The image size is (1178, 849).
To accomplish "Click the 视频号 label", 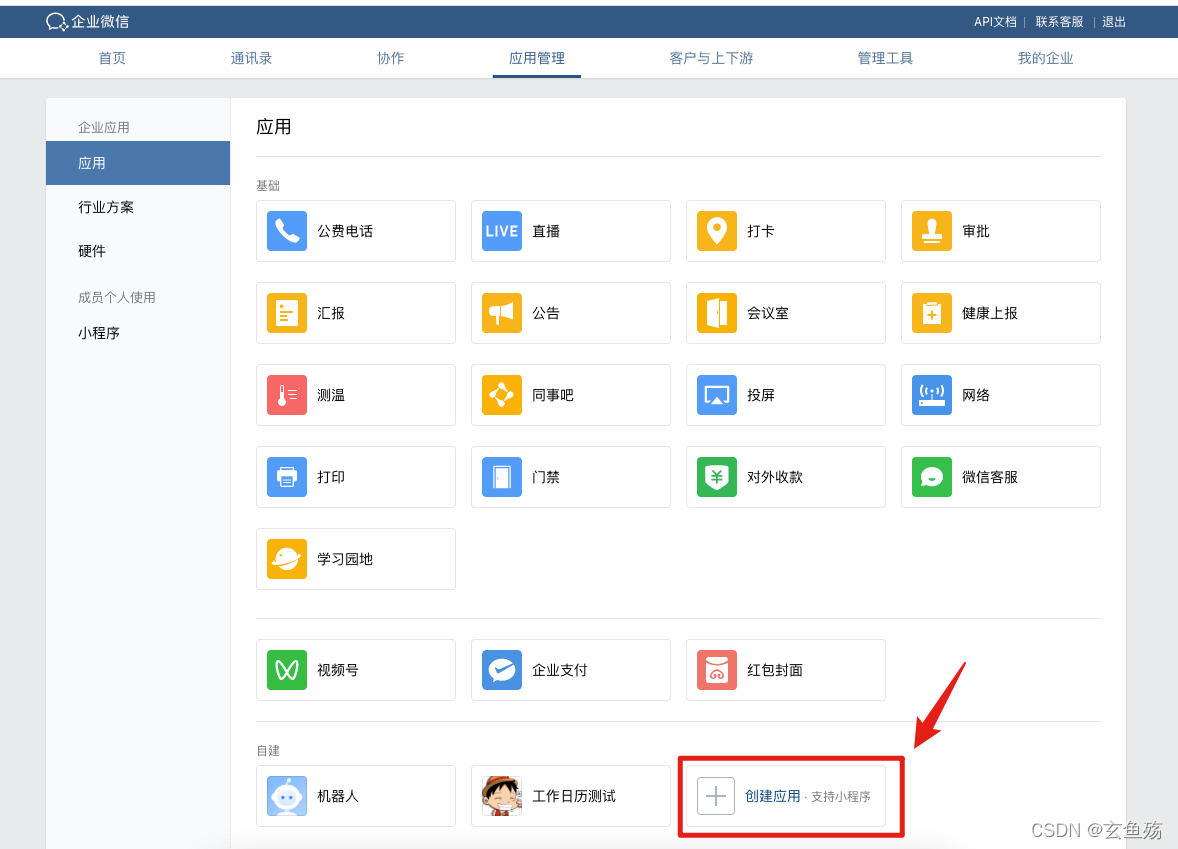I will [338, 669].
